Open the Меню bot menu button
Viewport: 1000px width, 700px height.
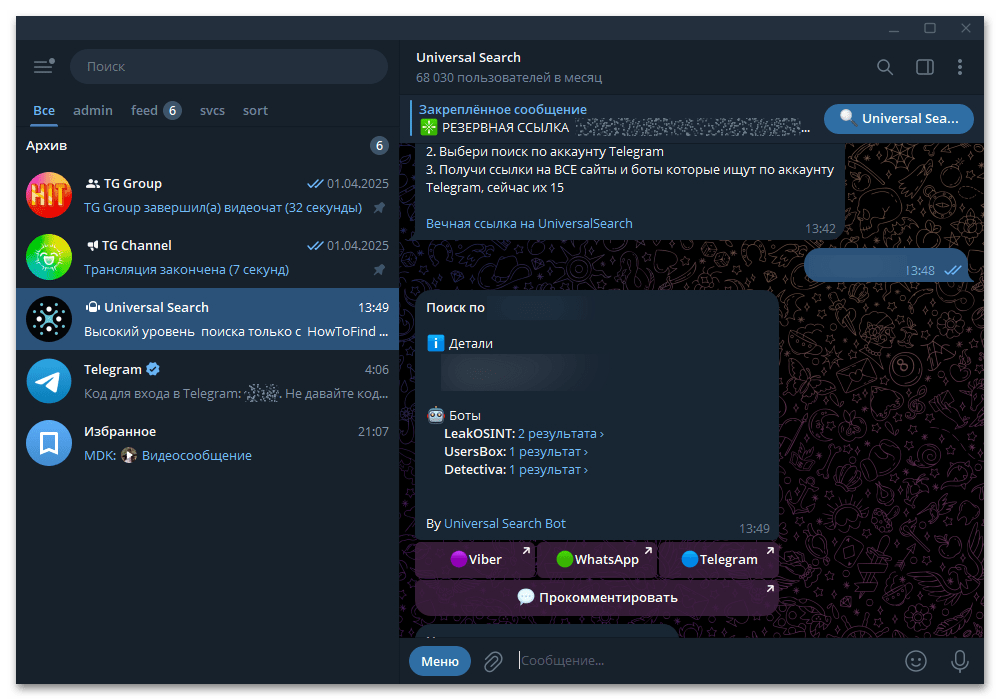click(440, 661)
